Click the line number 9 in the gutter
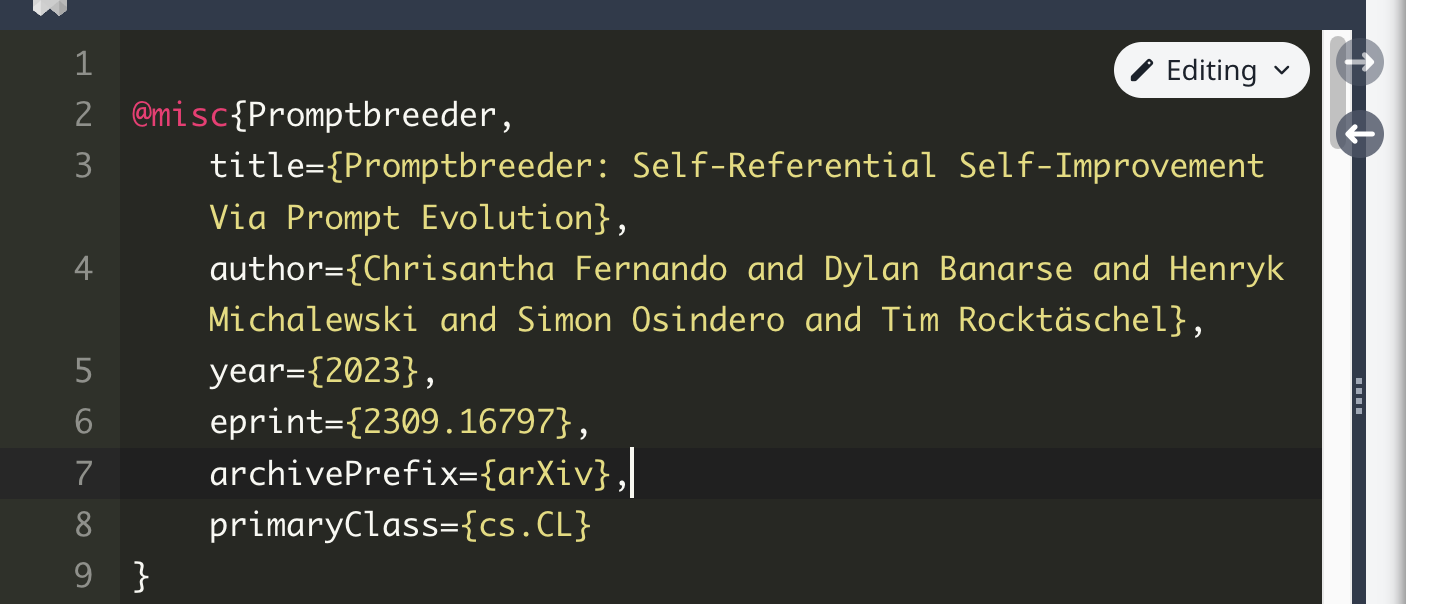The height and width of the screenshot is (604, 1440). click(x=83, y=576)
